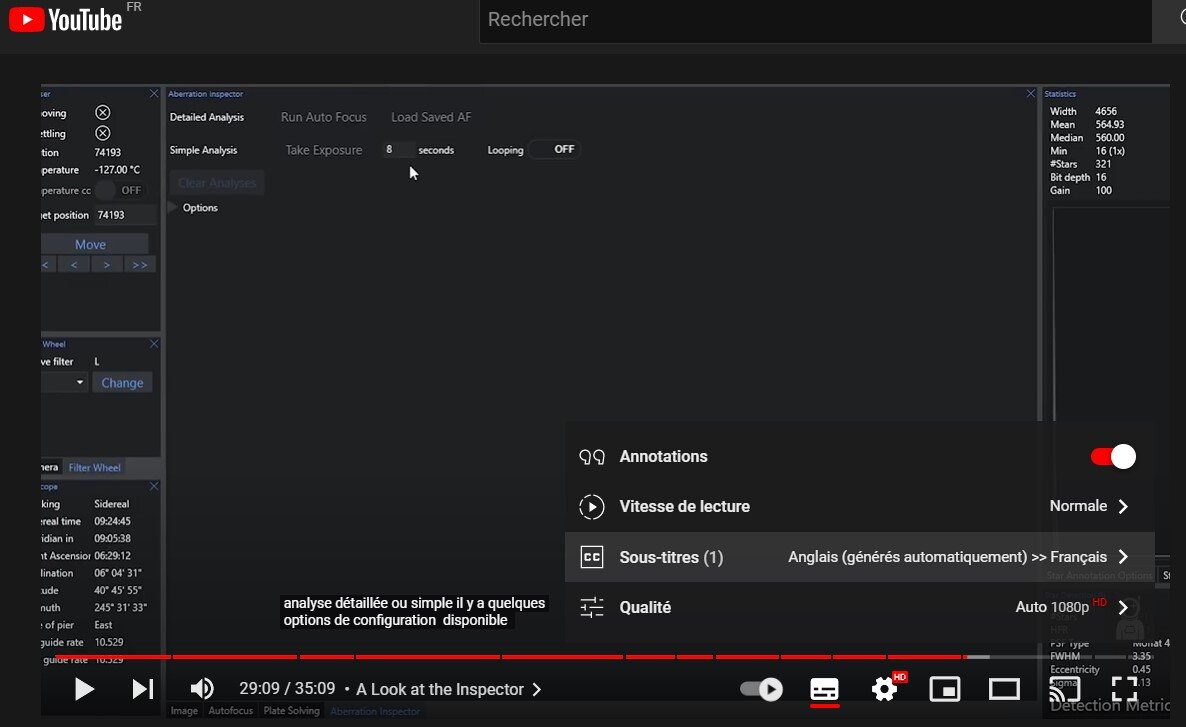
Task: Click the Annotations menu row icon
Action: [x=591, y=456]
